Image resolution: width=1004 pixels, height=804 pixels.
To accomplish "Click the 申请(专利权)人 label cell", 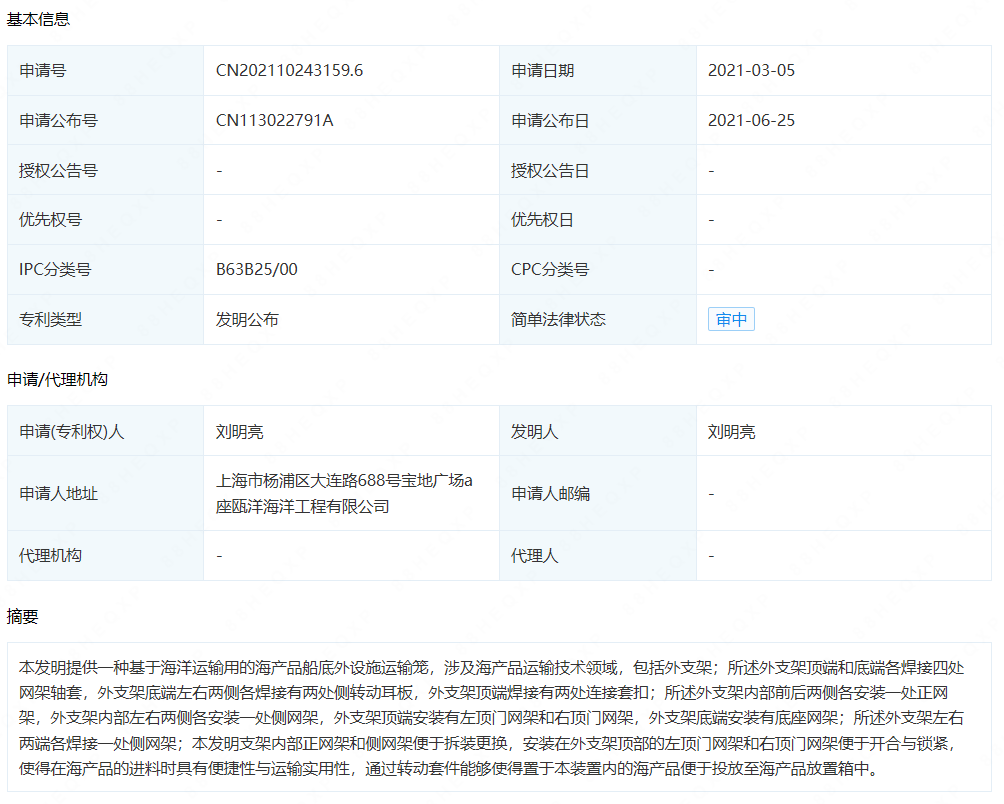I will click(106, 431).
